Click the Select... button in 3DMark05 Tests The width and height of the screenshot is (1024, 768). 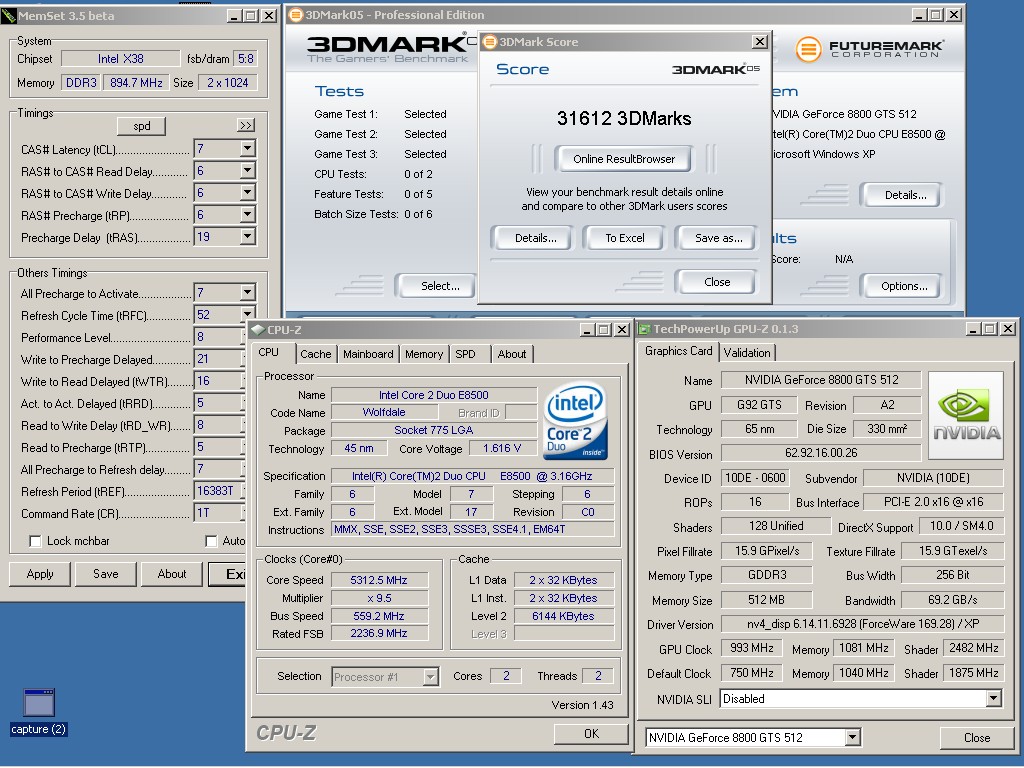[437, 286]
